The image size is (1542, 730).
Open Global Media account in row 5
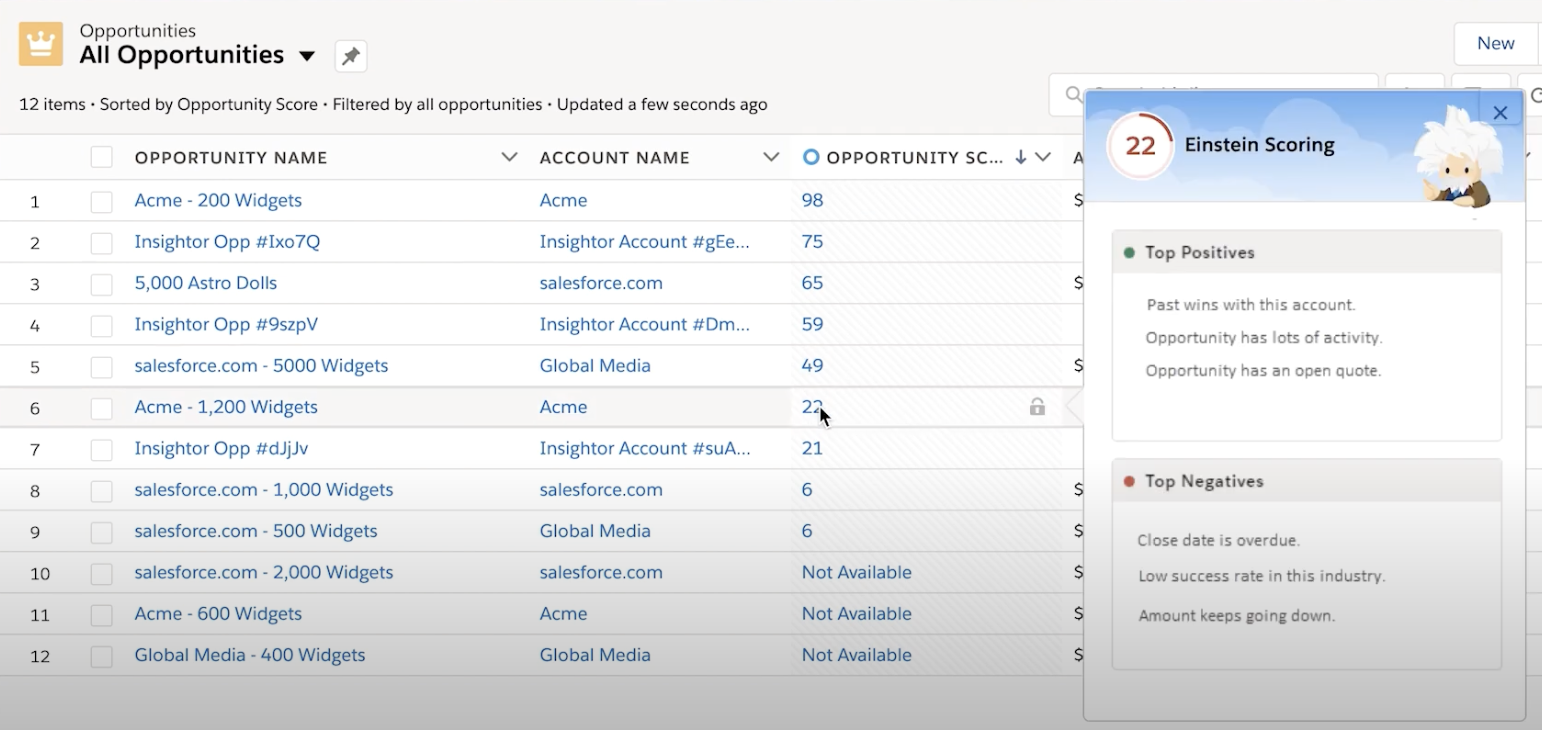click(595, 365)
